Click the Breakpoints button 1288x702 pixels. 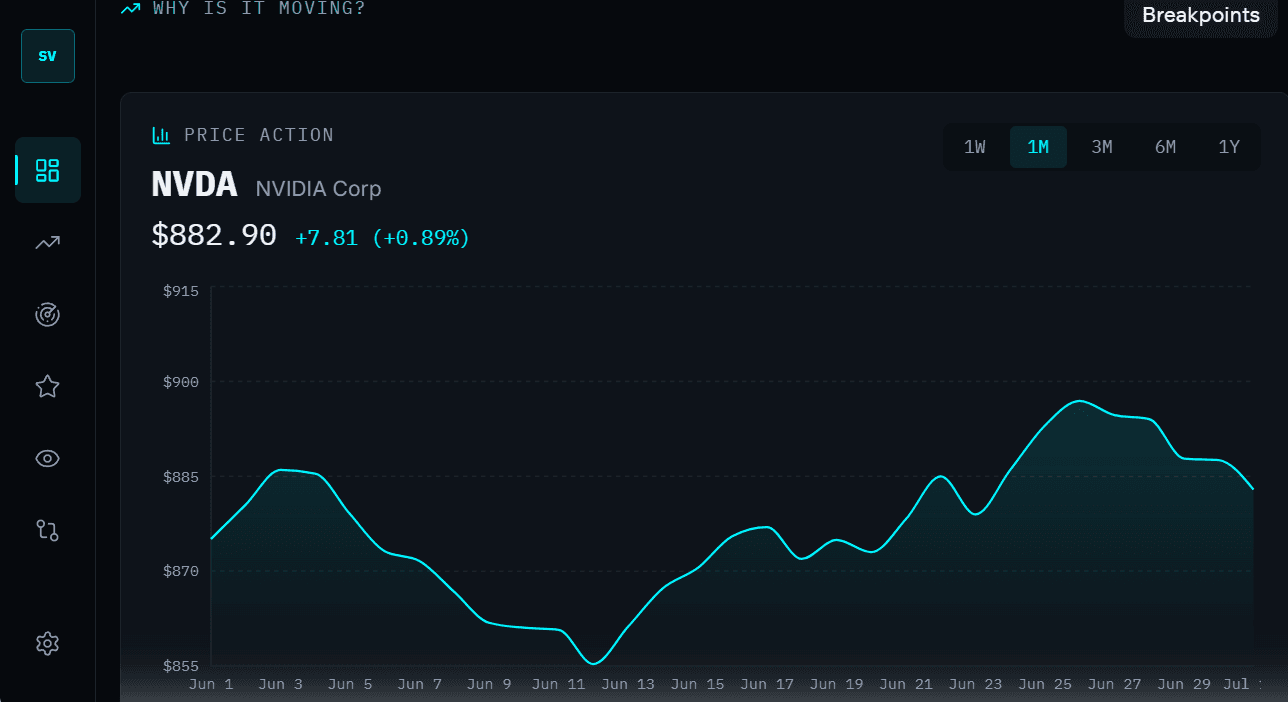tap(1201, 15)
